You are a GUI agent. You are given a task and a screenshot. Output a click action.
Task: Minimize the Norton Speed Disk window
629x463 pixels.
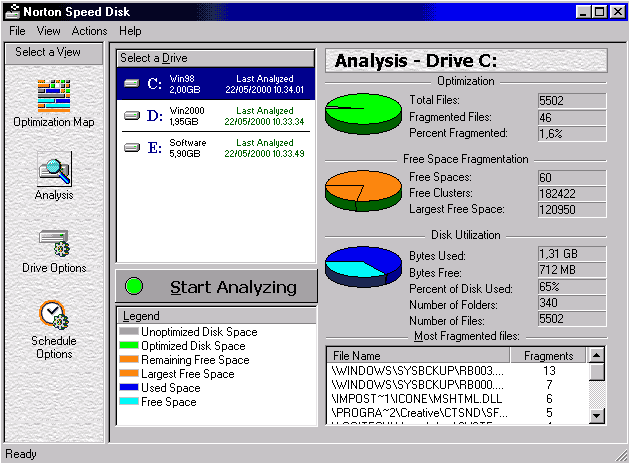pos(582,12)
